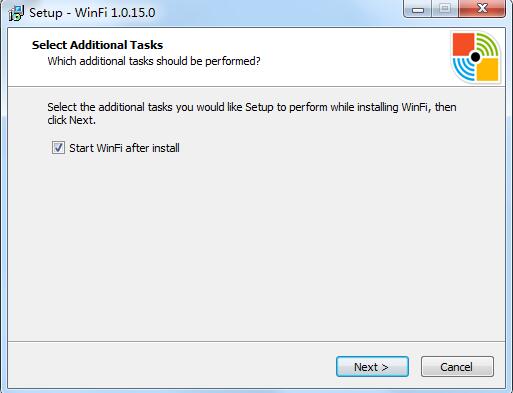The height and width of the screenshot is (393, 513).
Task: Toggle option via 'Start WinFi after install' label
Action: point(124,148)
